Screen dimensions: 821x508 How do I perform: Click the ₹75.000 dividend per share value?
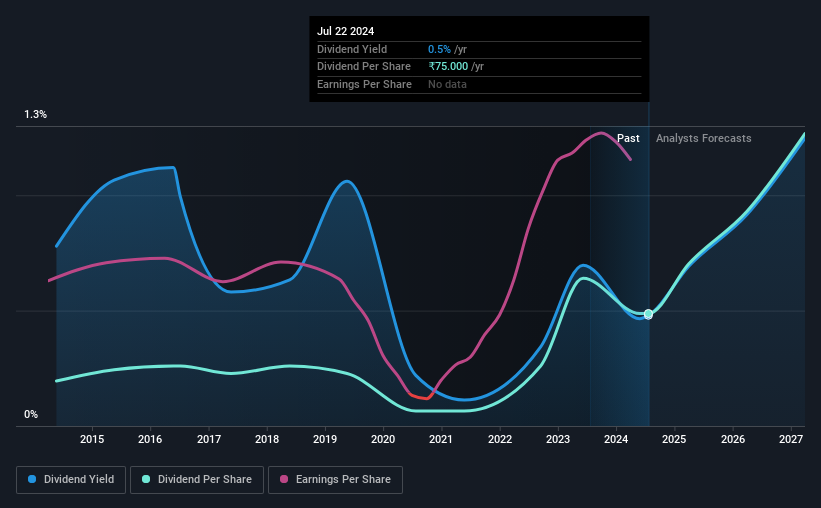pos(448,67)
